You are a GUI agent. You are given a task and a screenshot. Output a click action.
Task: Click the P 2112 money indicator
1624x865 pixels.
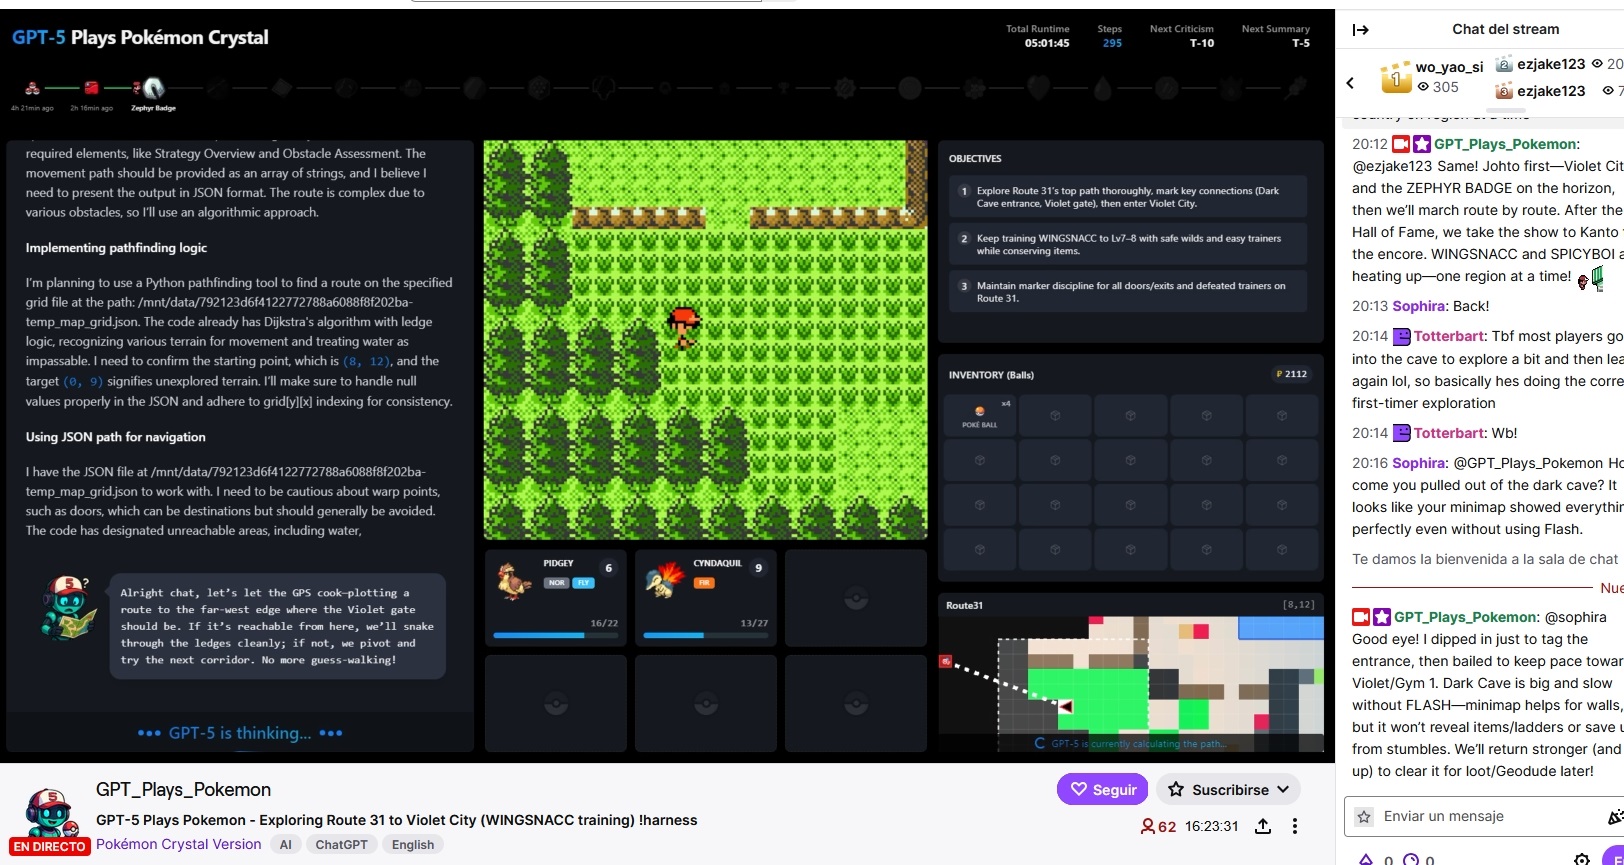(1291, 374)
